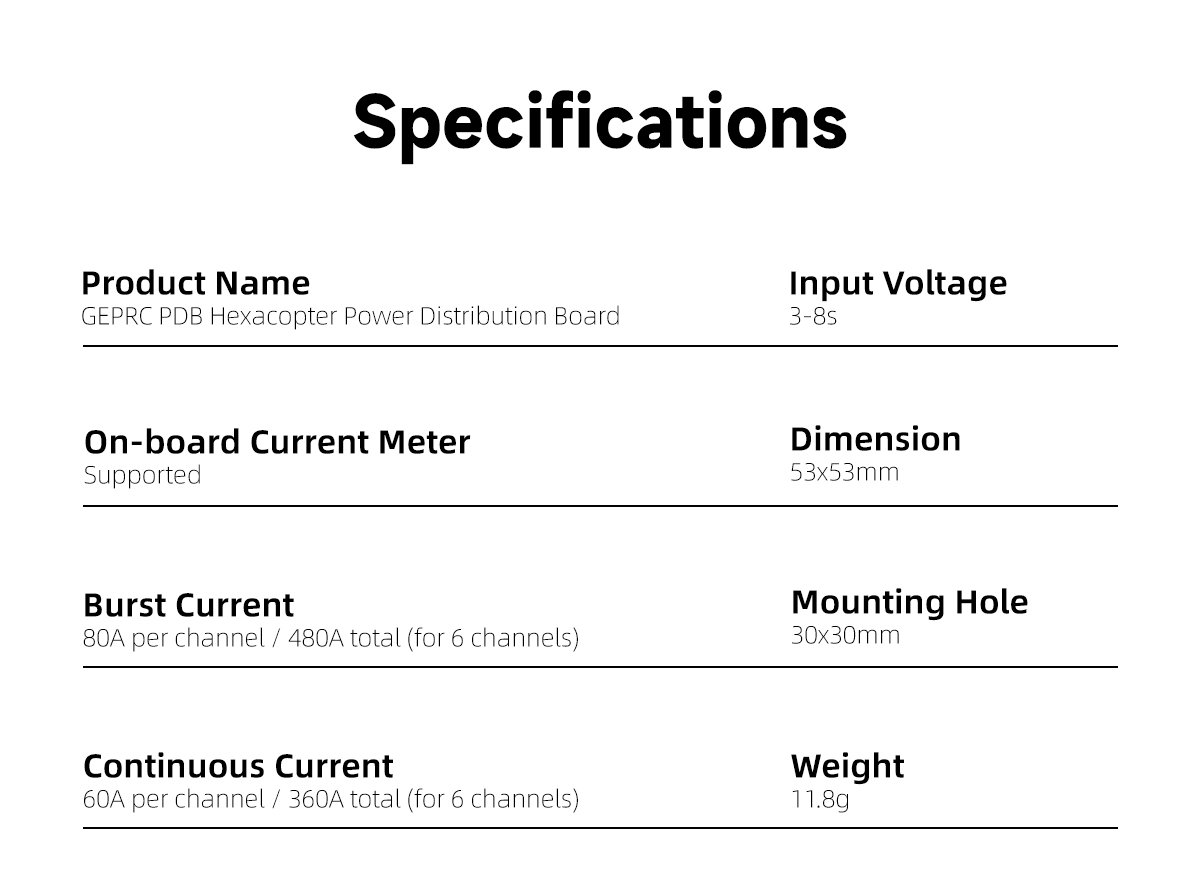Click the Continuous Current label

238,766
